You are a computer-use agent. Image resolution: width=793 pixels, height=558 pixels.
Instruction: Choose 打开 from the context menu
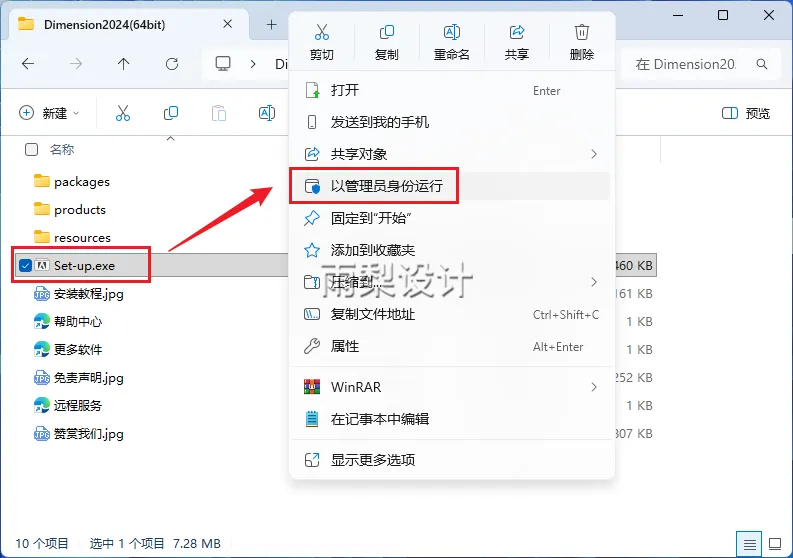tap(452, 91)
